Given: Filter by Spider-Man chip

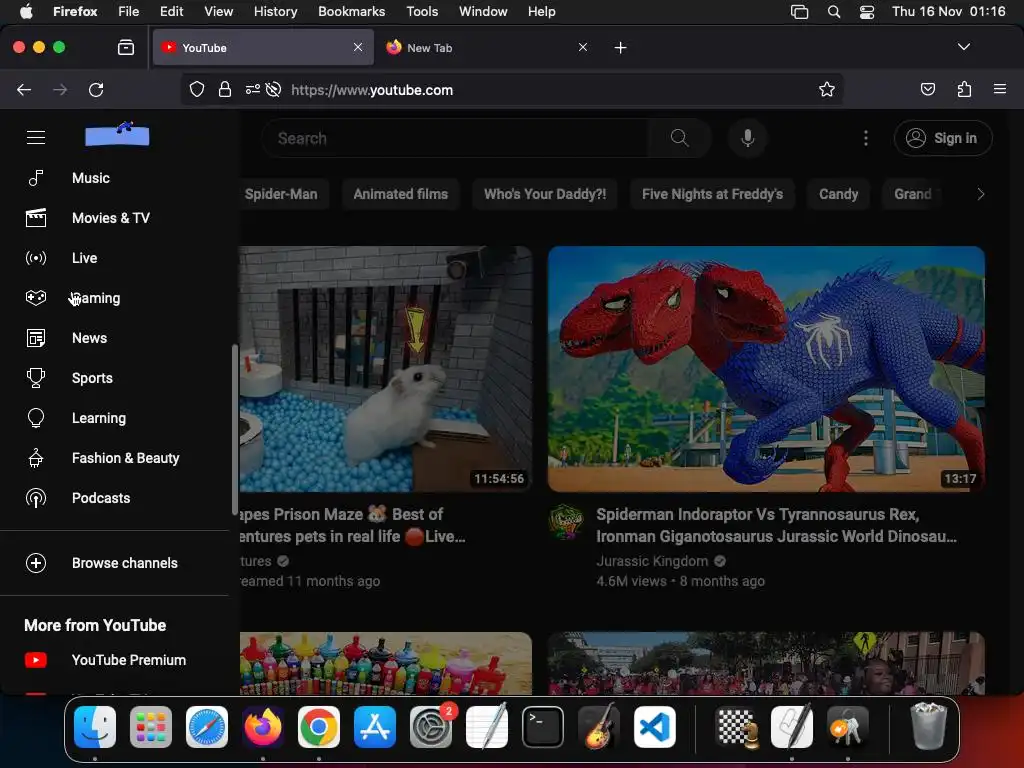Looking at the screenshot, I should (281, 194).
